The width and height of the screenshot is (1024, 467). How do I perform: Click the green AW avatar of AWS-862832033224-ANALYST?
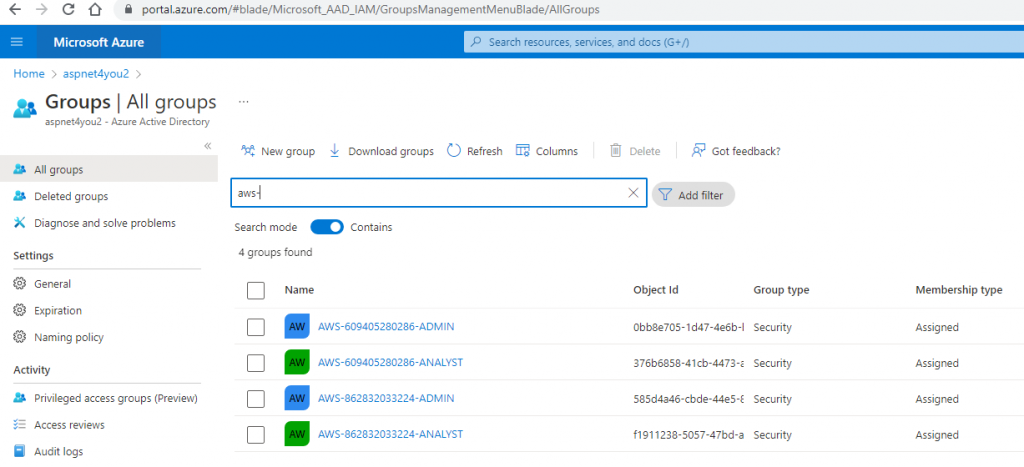coord(297,434)
